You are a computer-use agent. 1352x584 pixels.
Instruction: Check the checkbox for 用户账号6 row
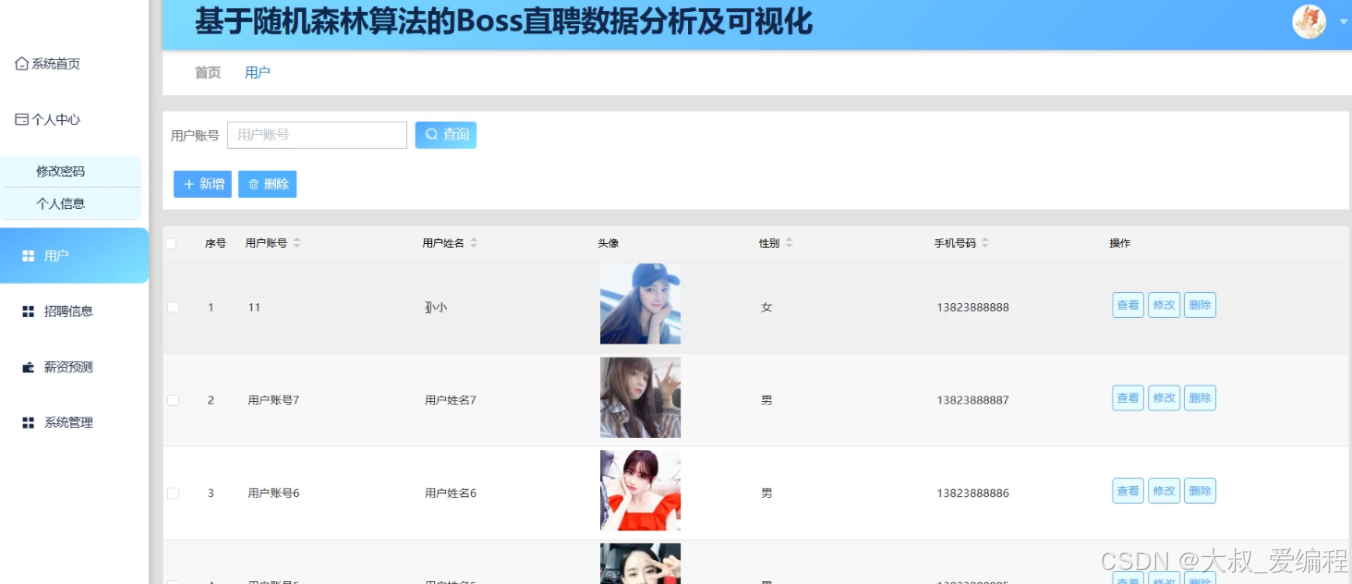[173, 493]
